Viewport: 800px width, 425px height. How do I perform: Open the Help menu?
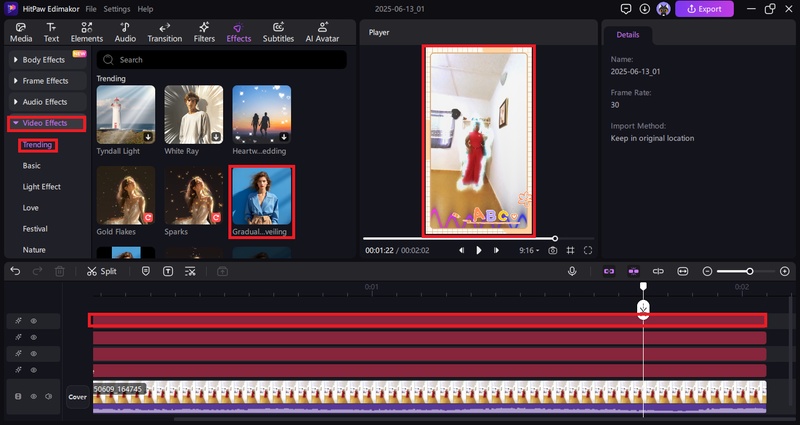[x=145, y=9]
